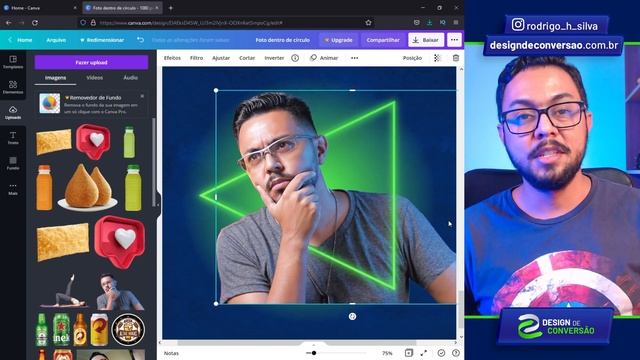Open header three-dots menu button
Viewport: 640px width, 360px height.
coord(454,40)
